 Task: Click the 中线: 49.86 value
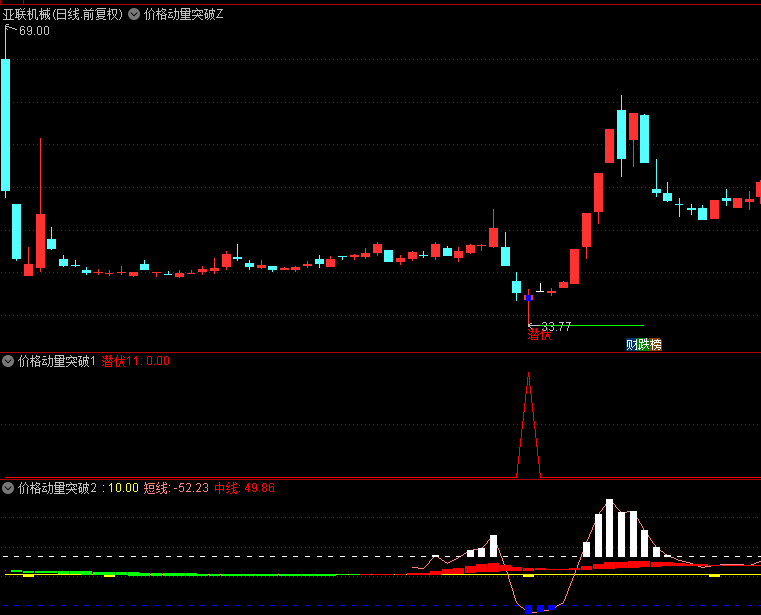[245, 488]
